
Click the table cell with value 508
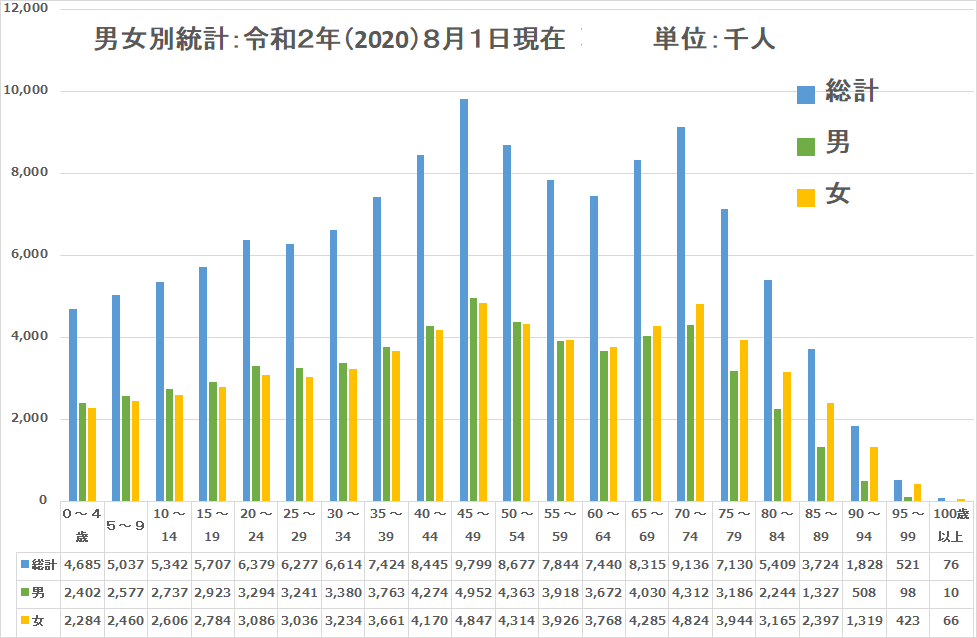pyautogui.click(x=864, y=593)
